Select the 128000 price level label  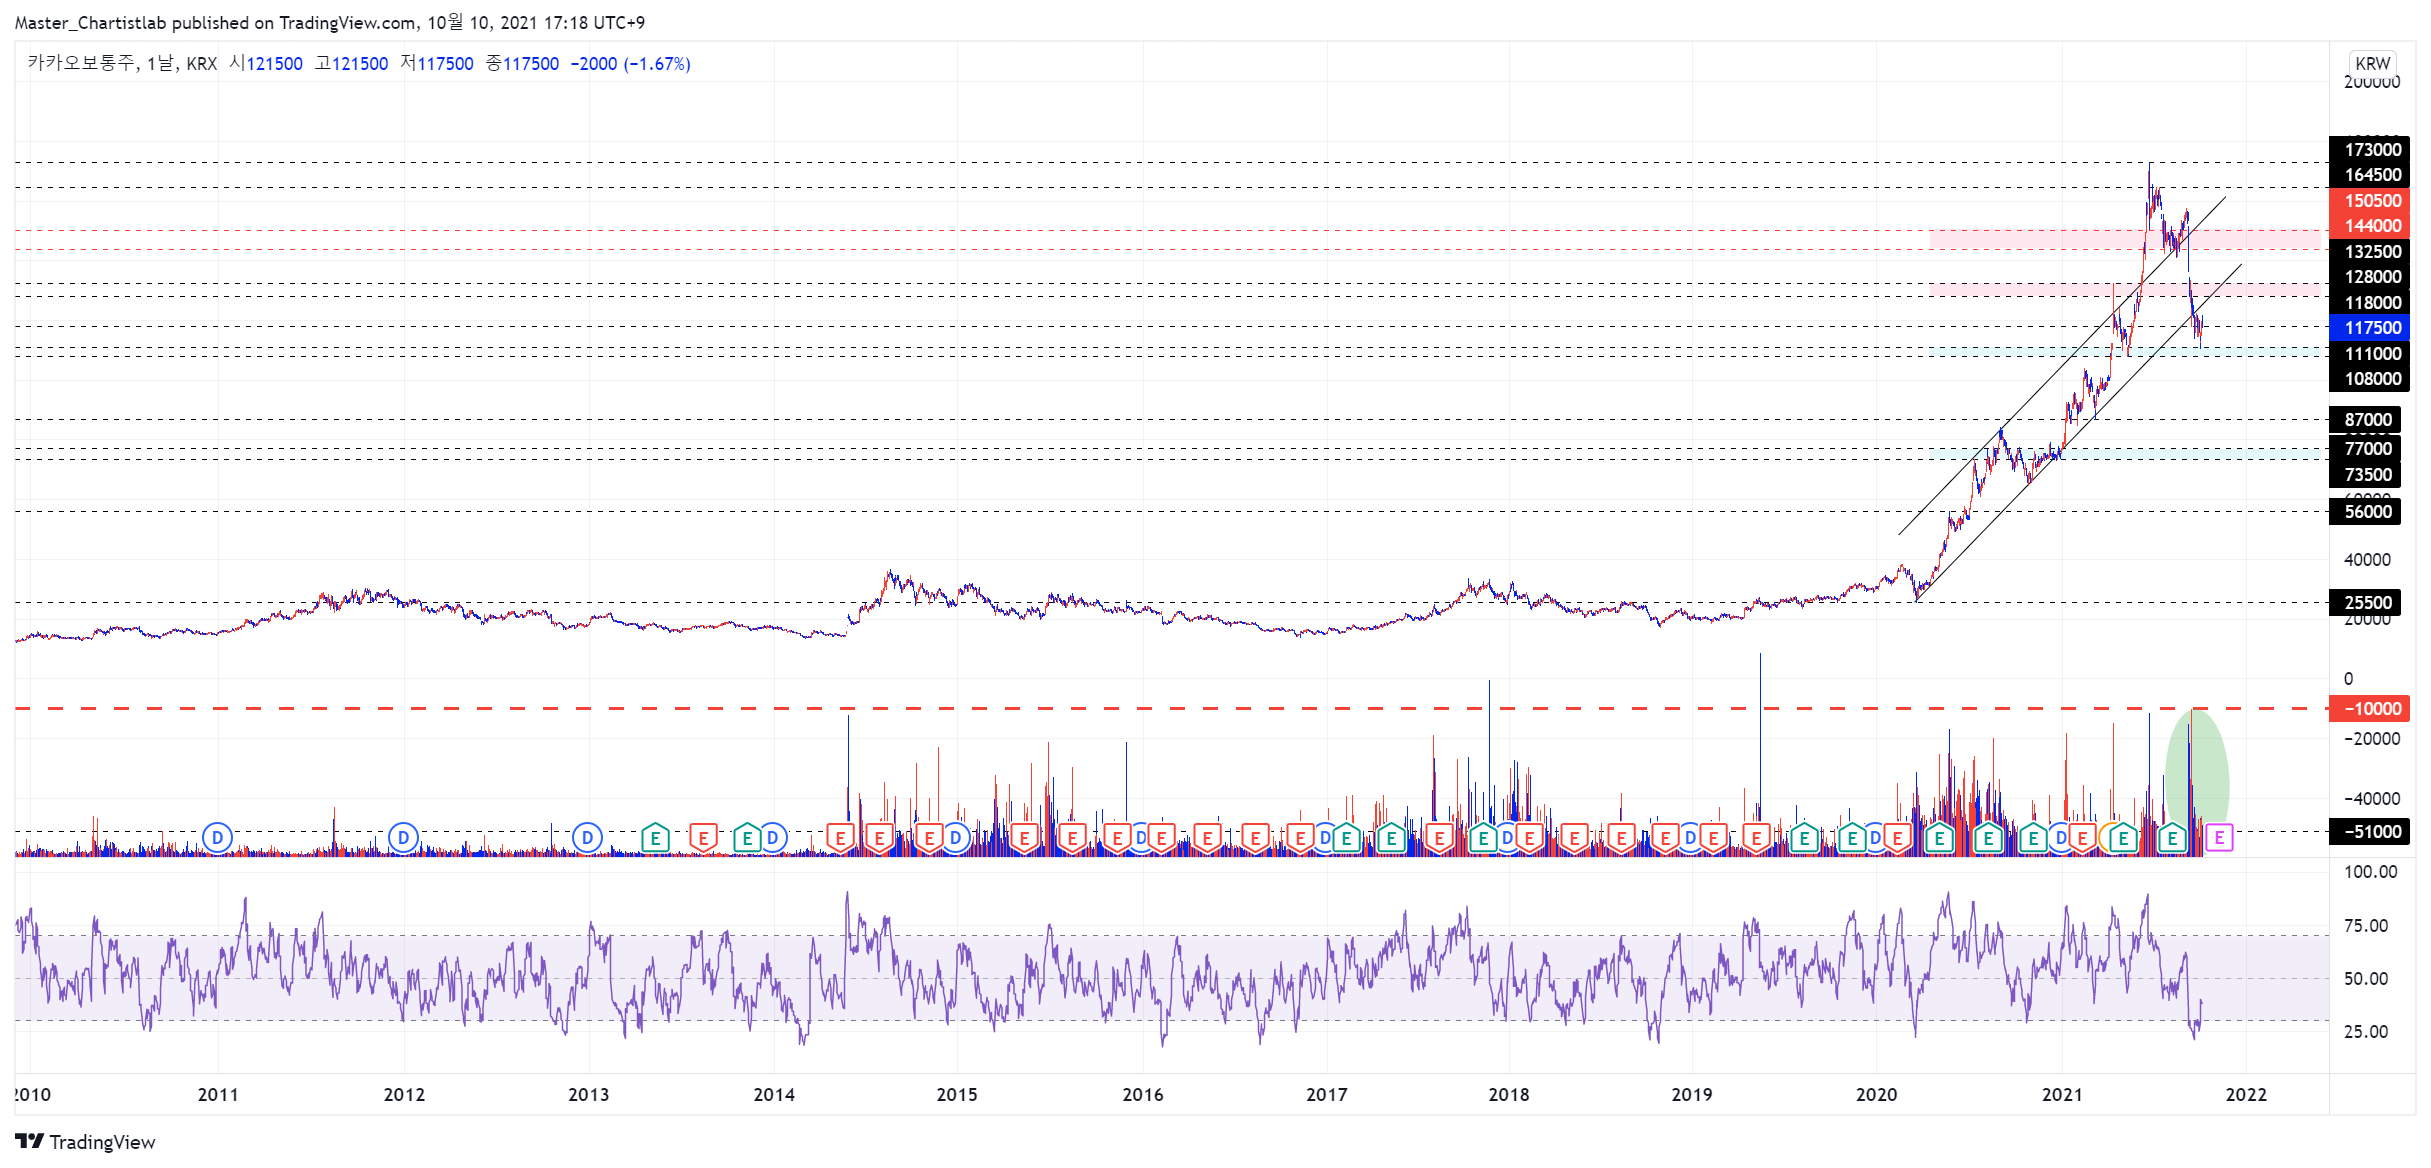point(2370,277)
